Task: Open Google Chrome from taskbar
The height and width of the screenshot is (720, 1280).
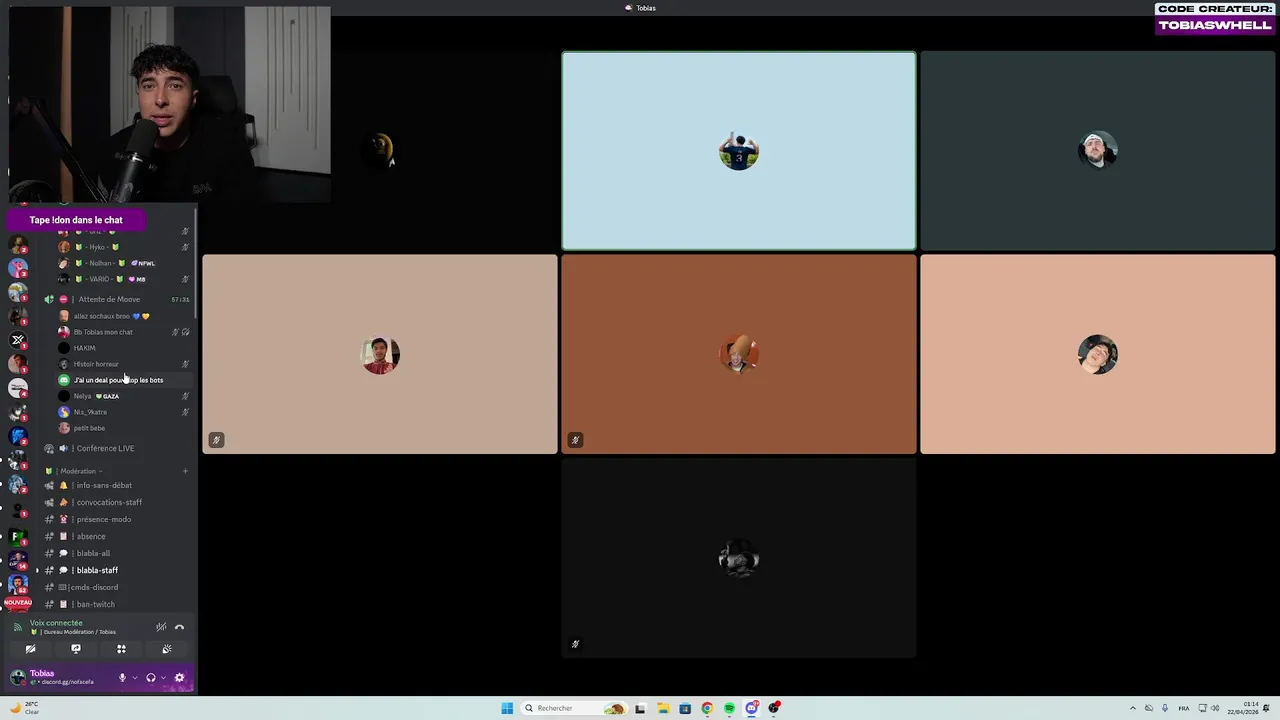Action: click(x=707, y=708)
